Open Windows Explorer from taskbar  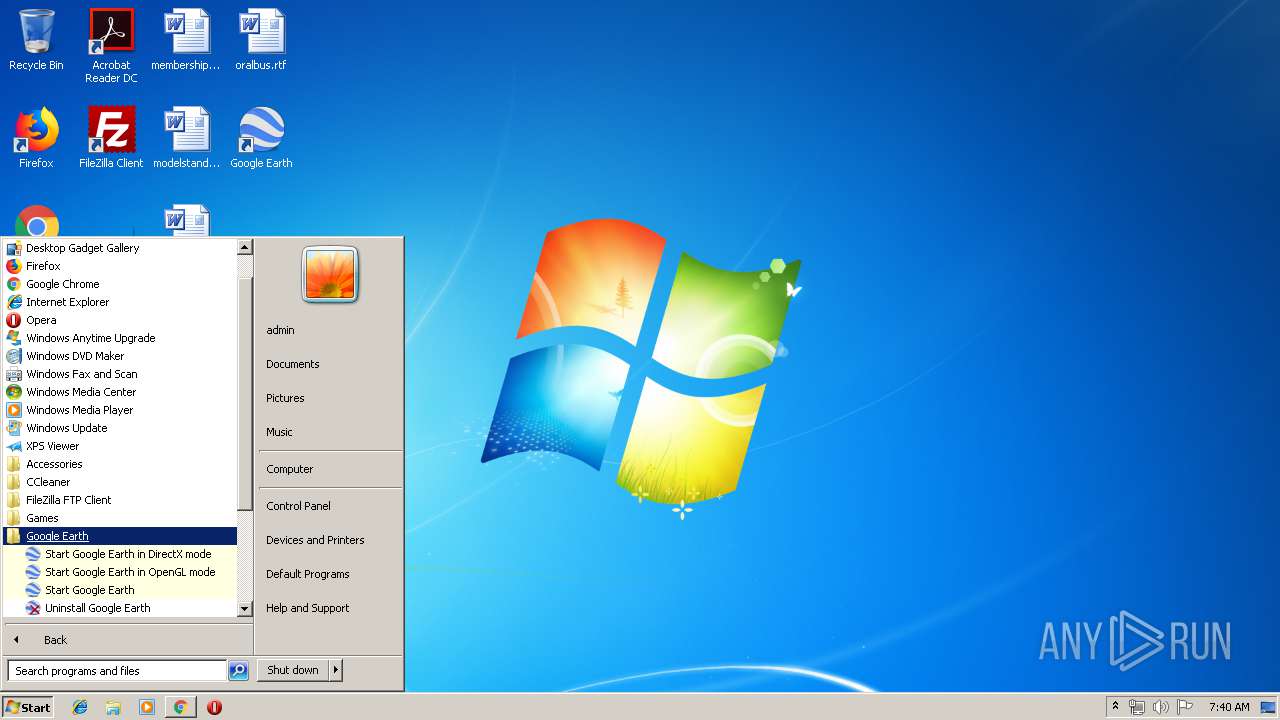coord(113,707)
